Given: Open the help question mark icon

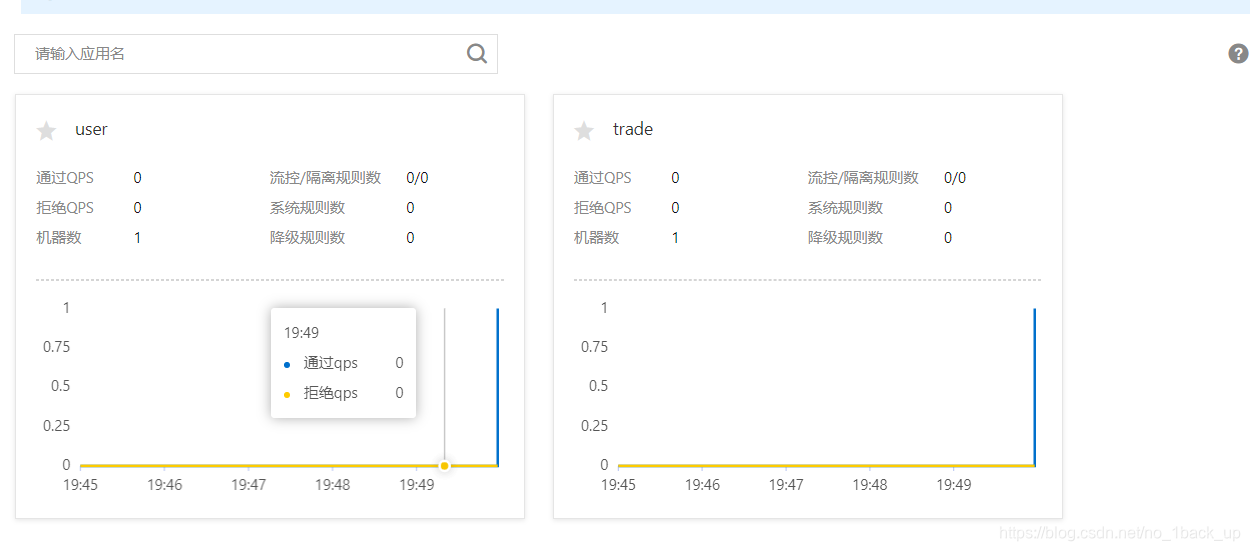Looking at the screenshot, I should point(1238,54).
